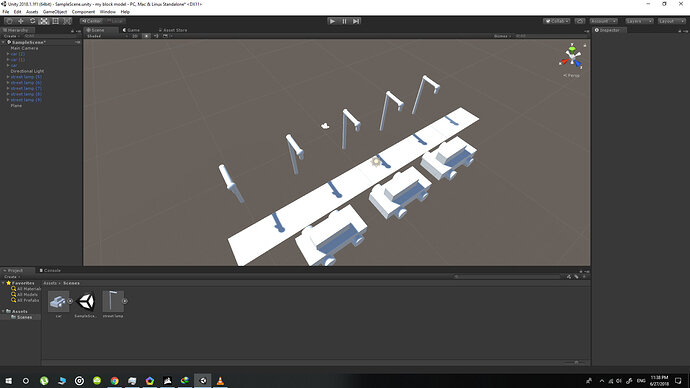The height and width of the screenshot is (388, 690).
Task: Select the Rect Transform tool
Action: (55, 21)
